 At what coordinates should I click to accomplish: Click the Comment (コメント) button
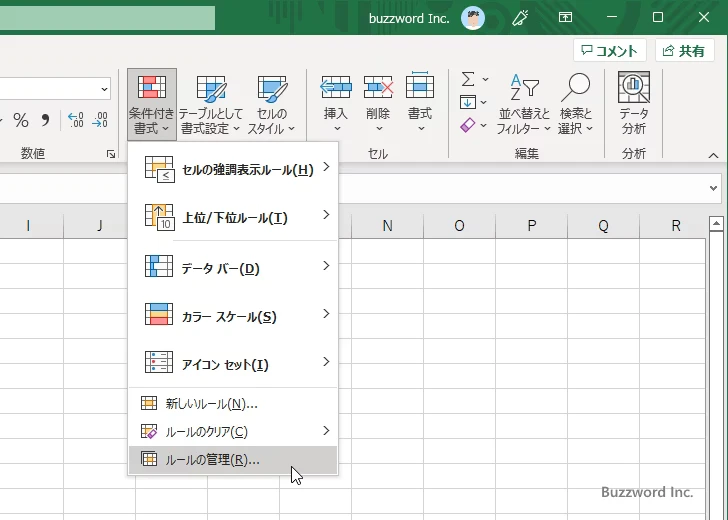pyautogui.click(x=610, y=50)
